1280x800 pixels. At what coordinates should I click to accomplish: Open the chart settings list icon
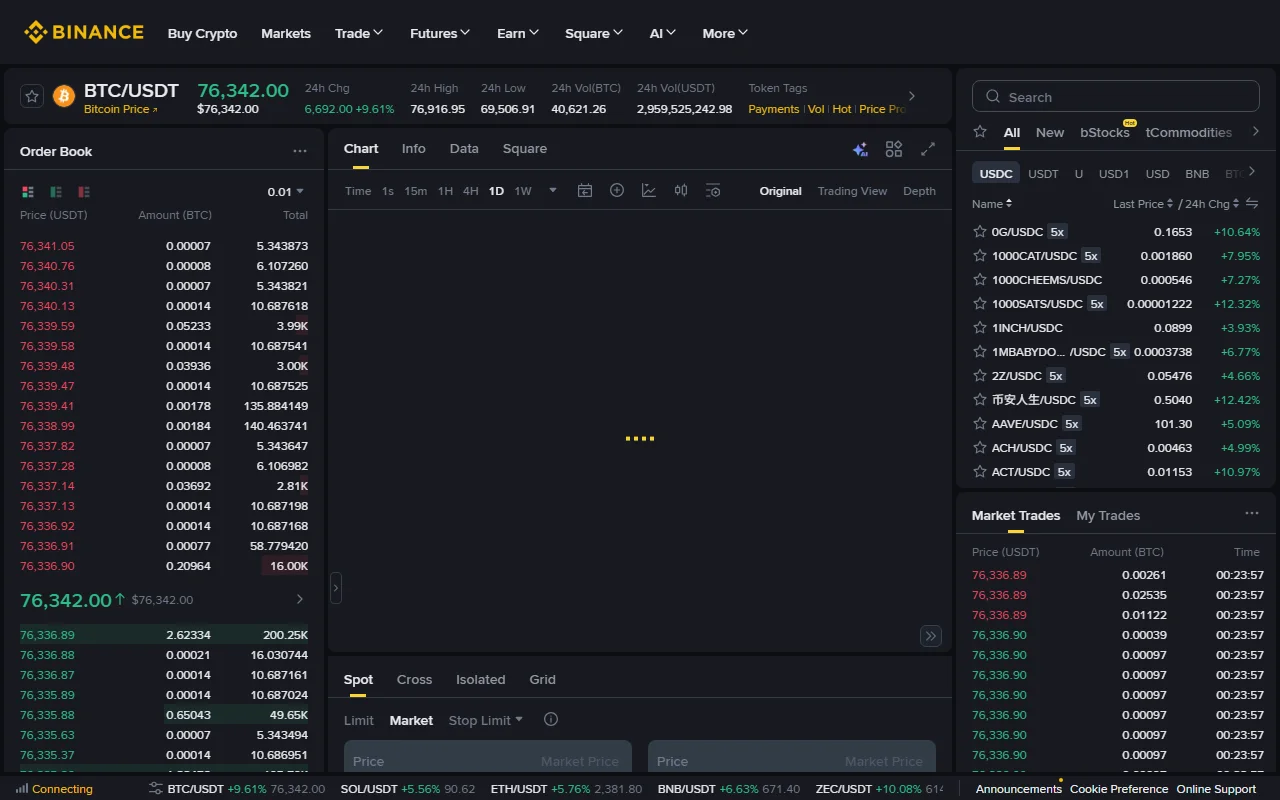point(713,190)
